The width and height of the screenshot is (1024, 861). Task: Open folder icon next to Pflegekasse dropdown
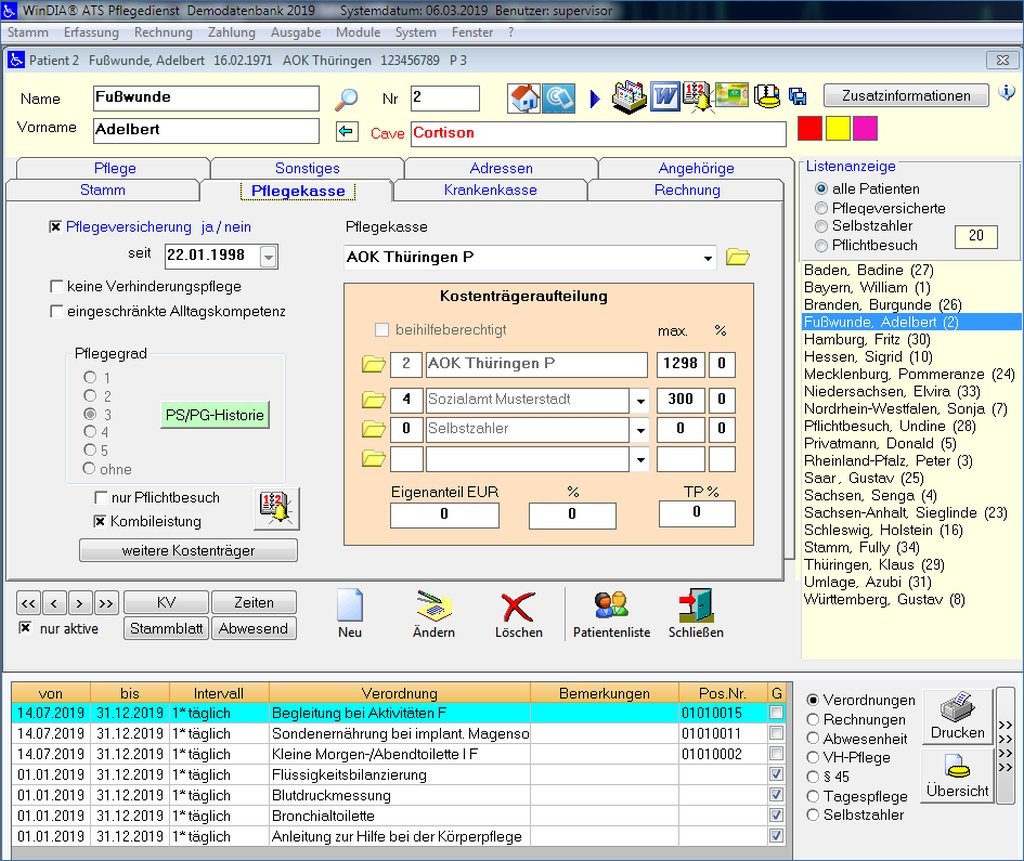(738, 257)
